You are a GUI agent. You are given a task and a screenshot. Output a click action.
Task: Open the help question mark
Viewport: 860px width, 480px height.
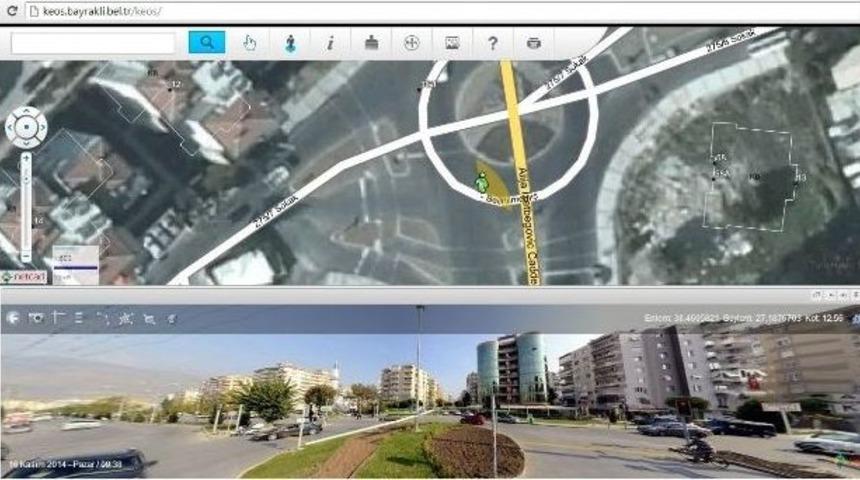pyautogui.click(x=492, y=43)
